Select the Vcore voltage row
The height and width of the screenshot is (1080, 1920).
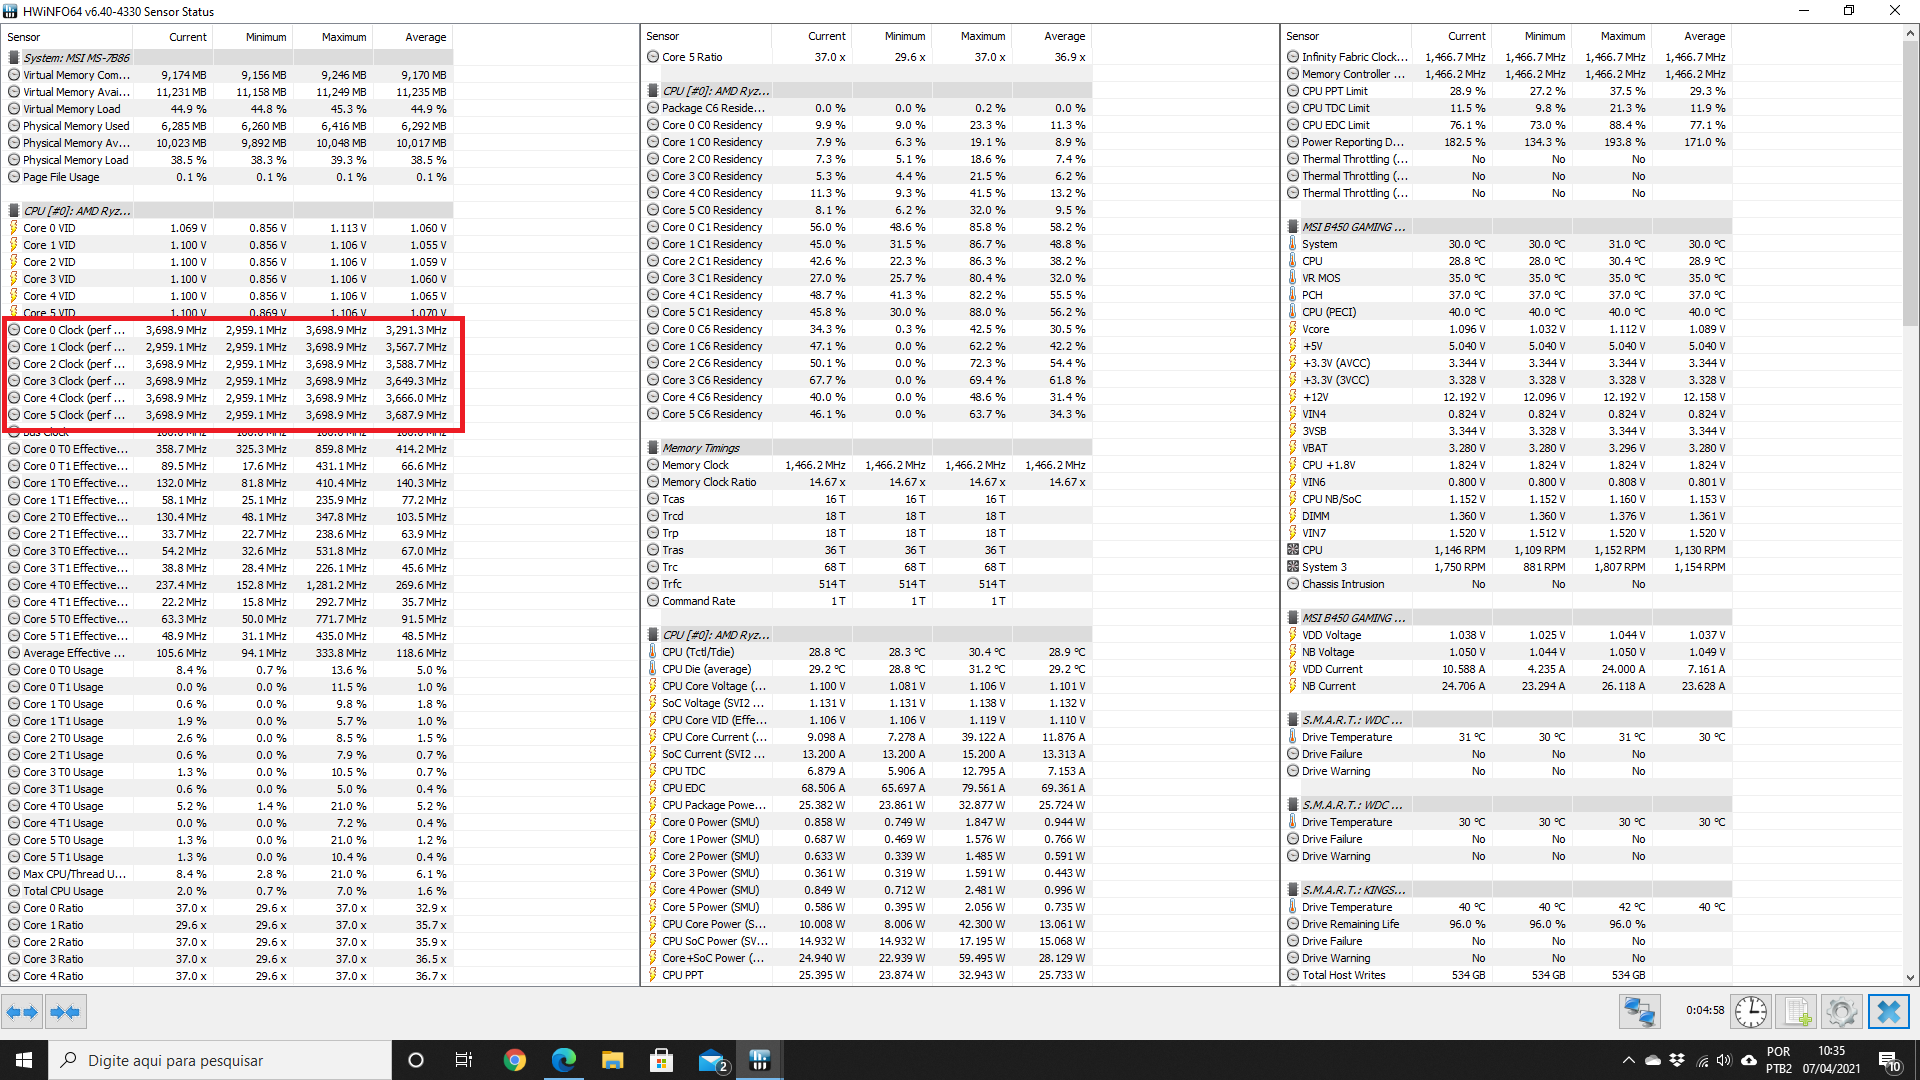1507,329
